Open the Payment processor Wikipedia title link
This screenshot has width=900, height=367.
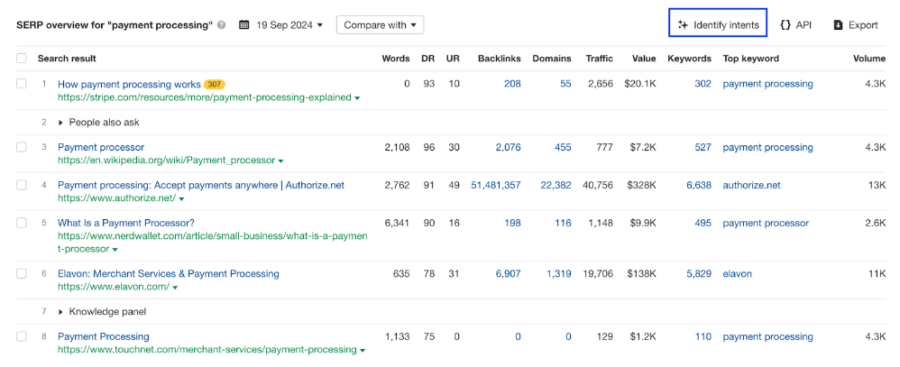click(101, 148)
